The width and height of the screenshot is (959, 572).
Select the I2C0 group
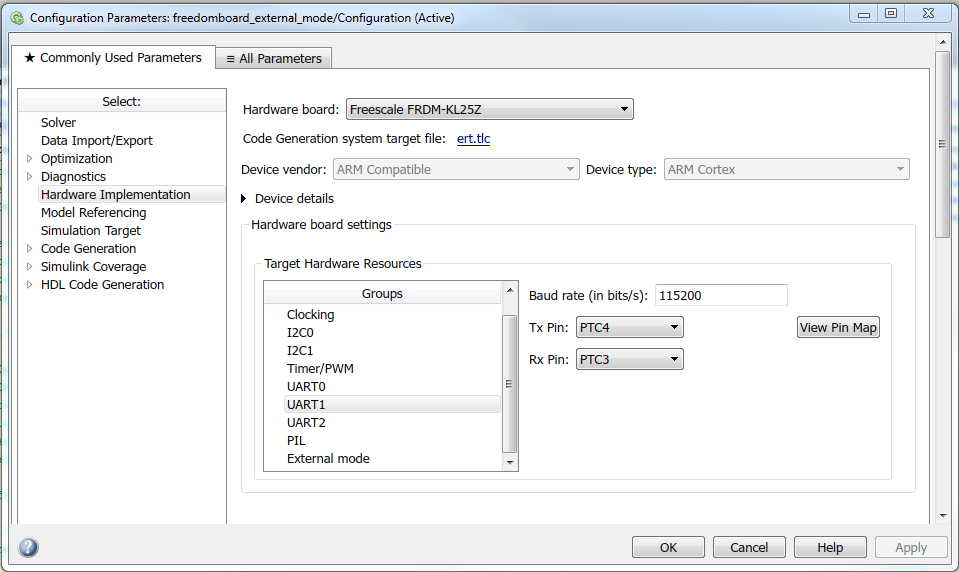(x=300, y=332)
